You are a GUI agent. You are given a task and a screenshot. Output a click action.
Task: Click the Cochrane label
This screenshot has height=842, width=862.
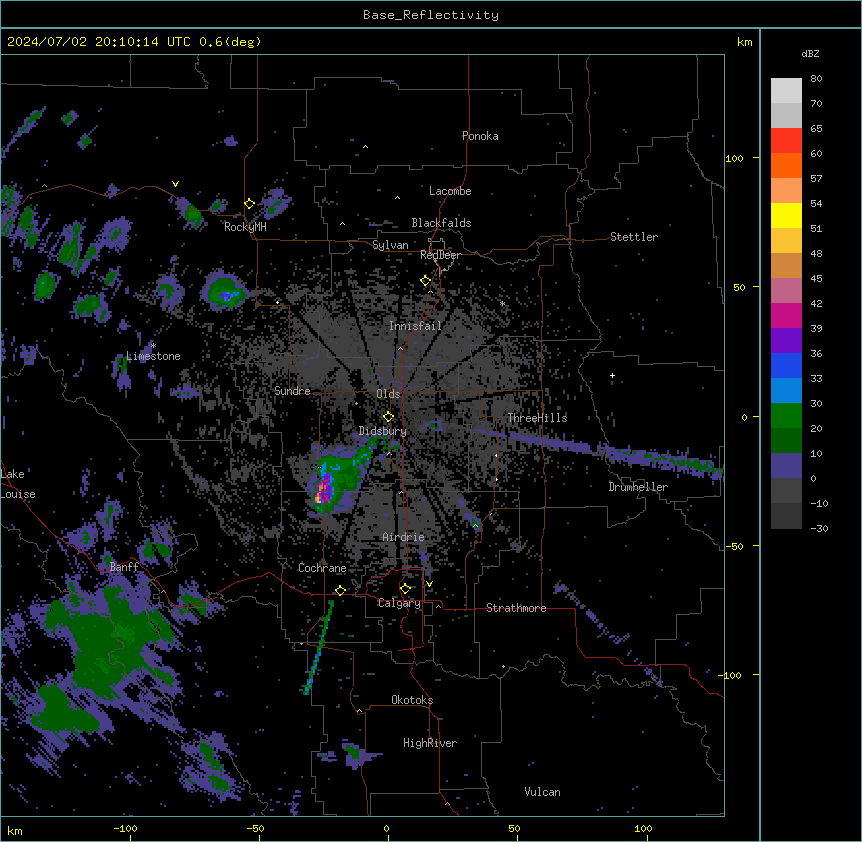pyautogui.click(x=322, y=568)
